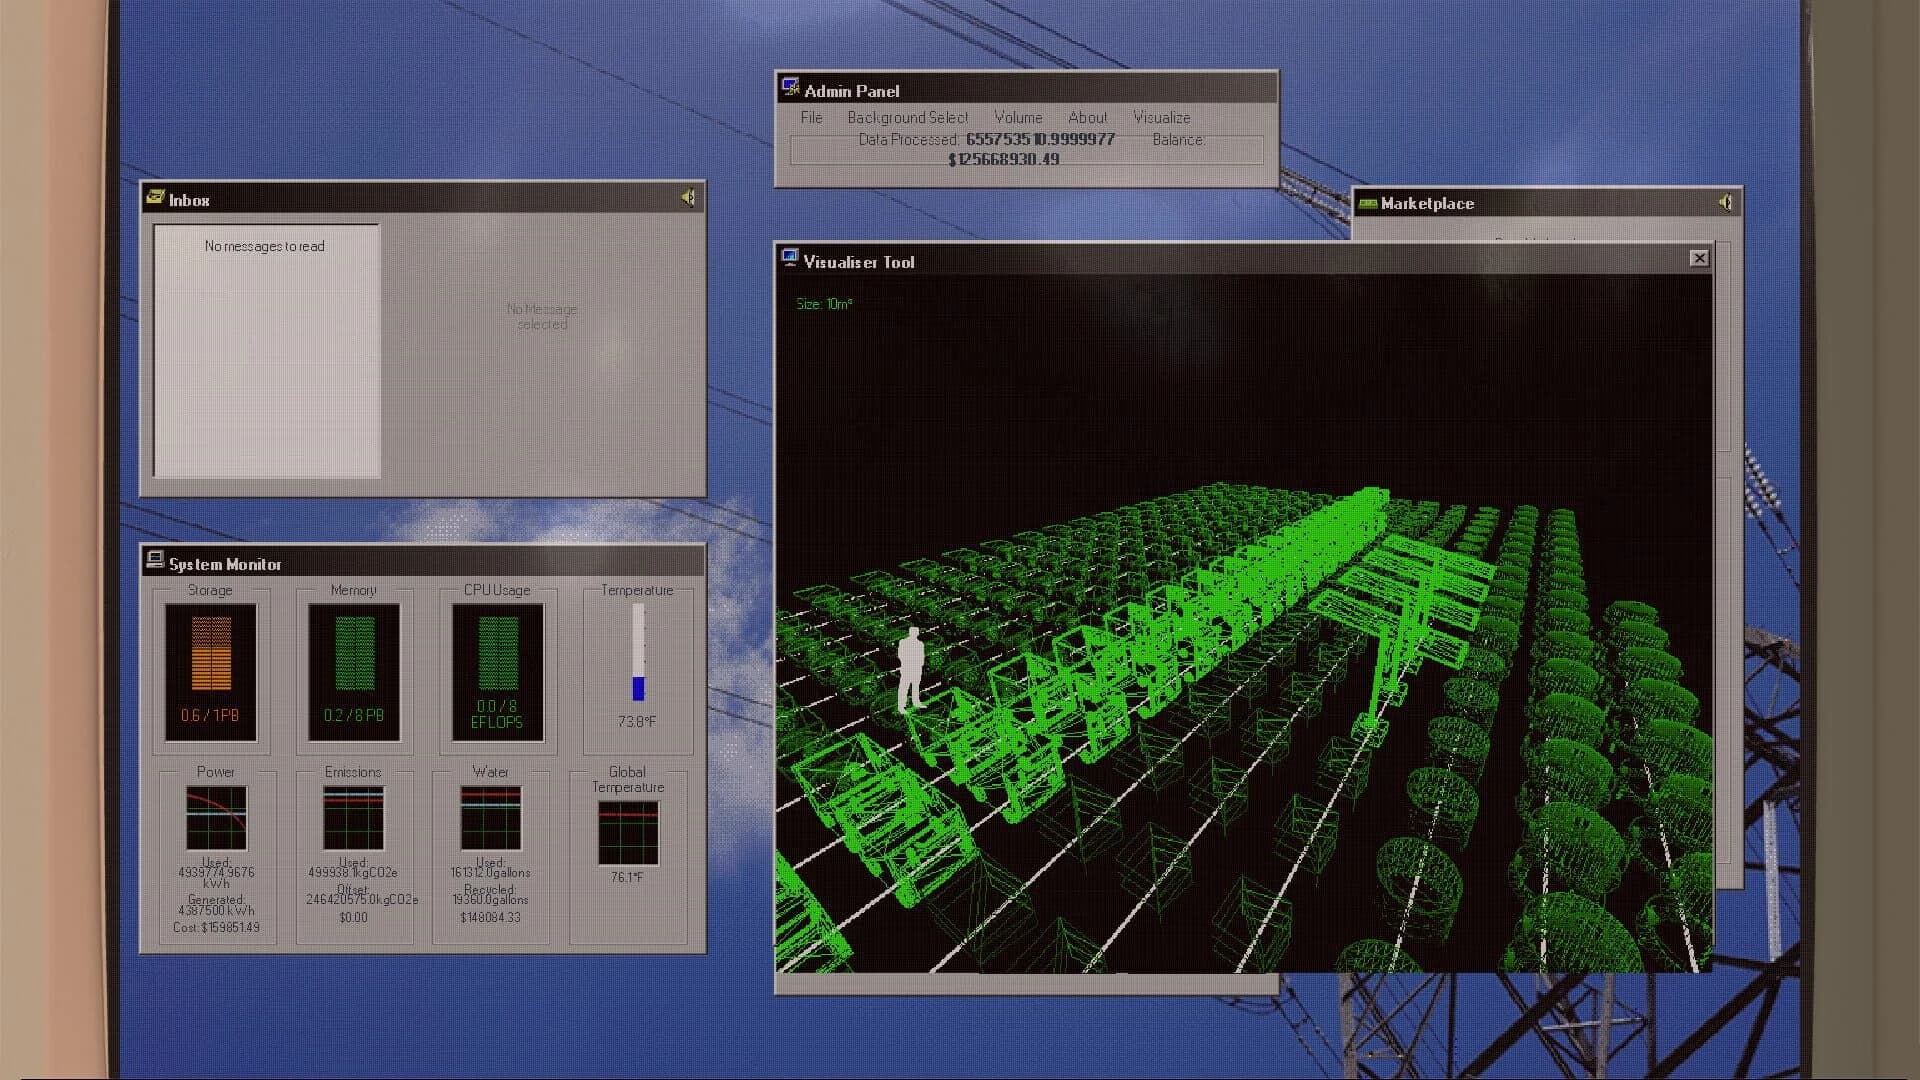Open the Visualize menu
This screenshot has height=1080, width=1920.
pyautogui.click(x=1160, y=117)
